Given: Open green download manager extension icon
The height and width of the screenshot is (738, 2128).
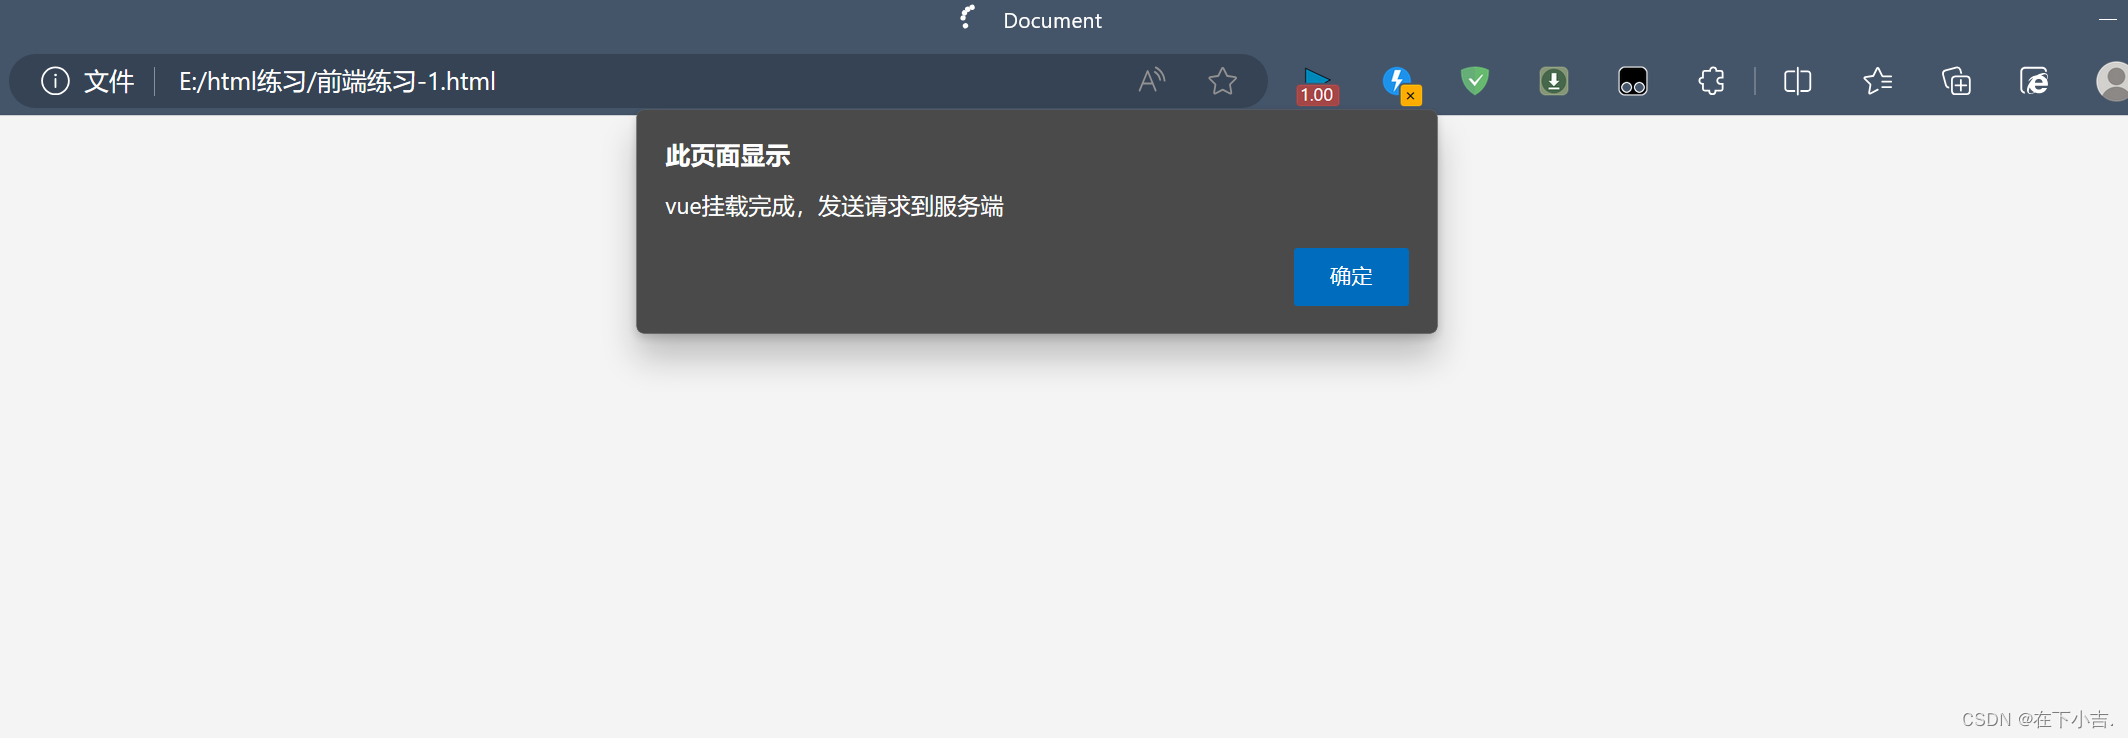Looking at the screenshot, I should point(1554,81).
